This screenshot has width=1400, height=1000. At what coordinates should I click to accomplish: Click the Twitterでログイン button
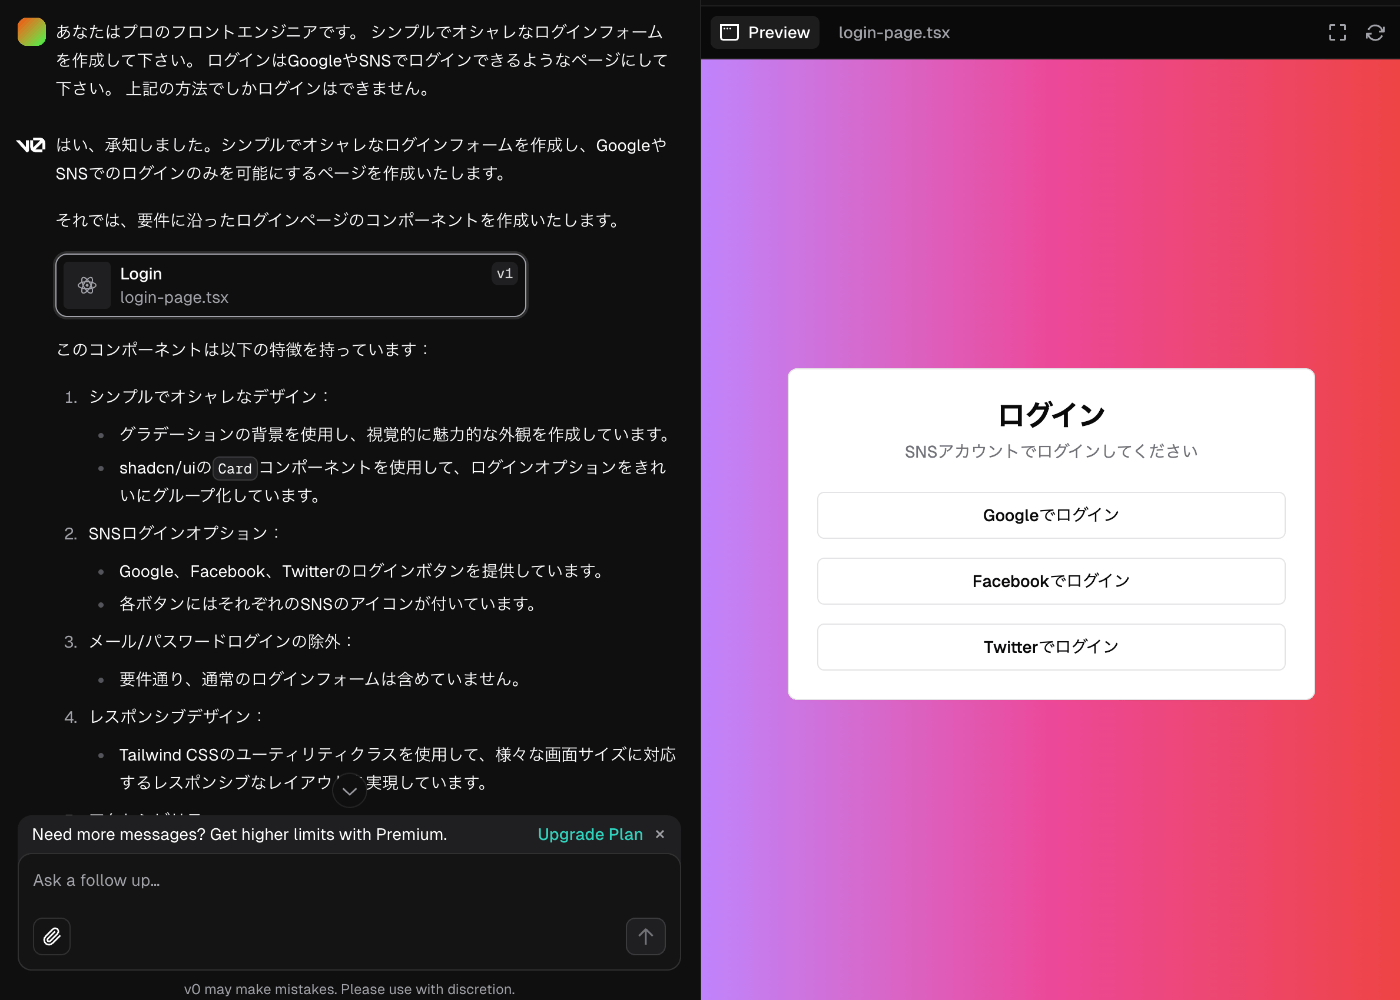(x=1051, y=647)
